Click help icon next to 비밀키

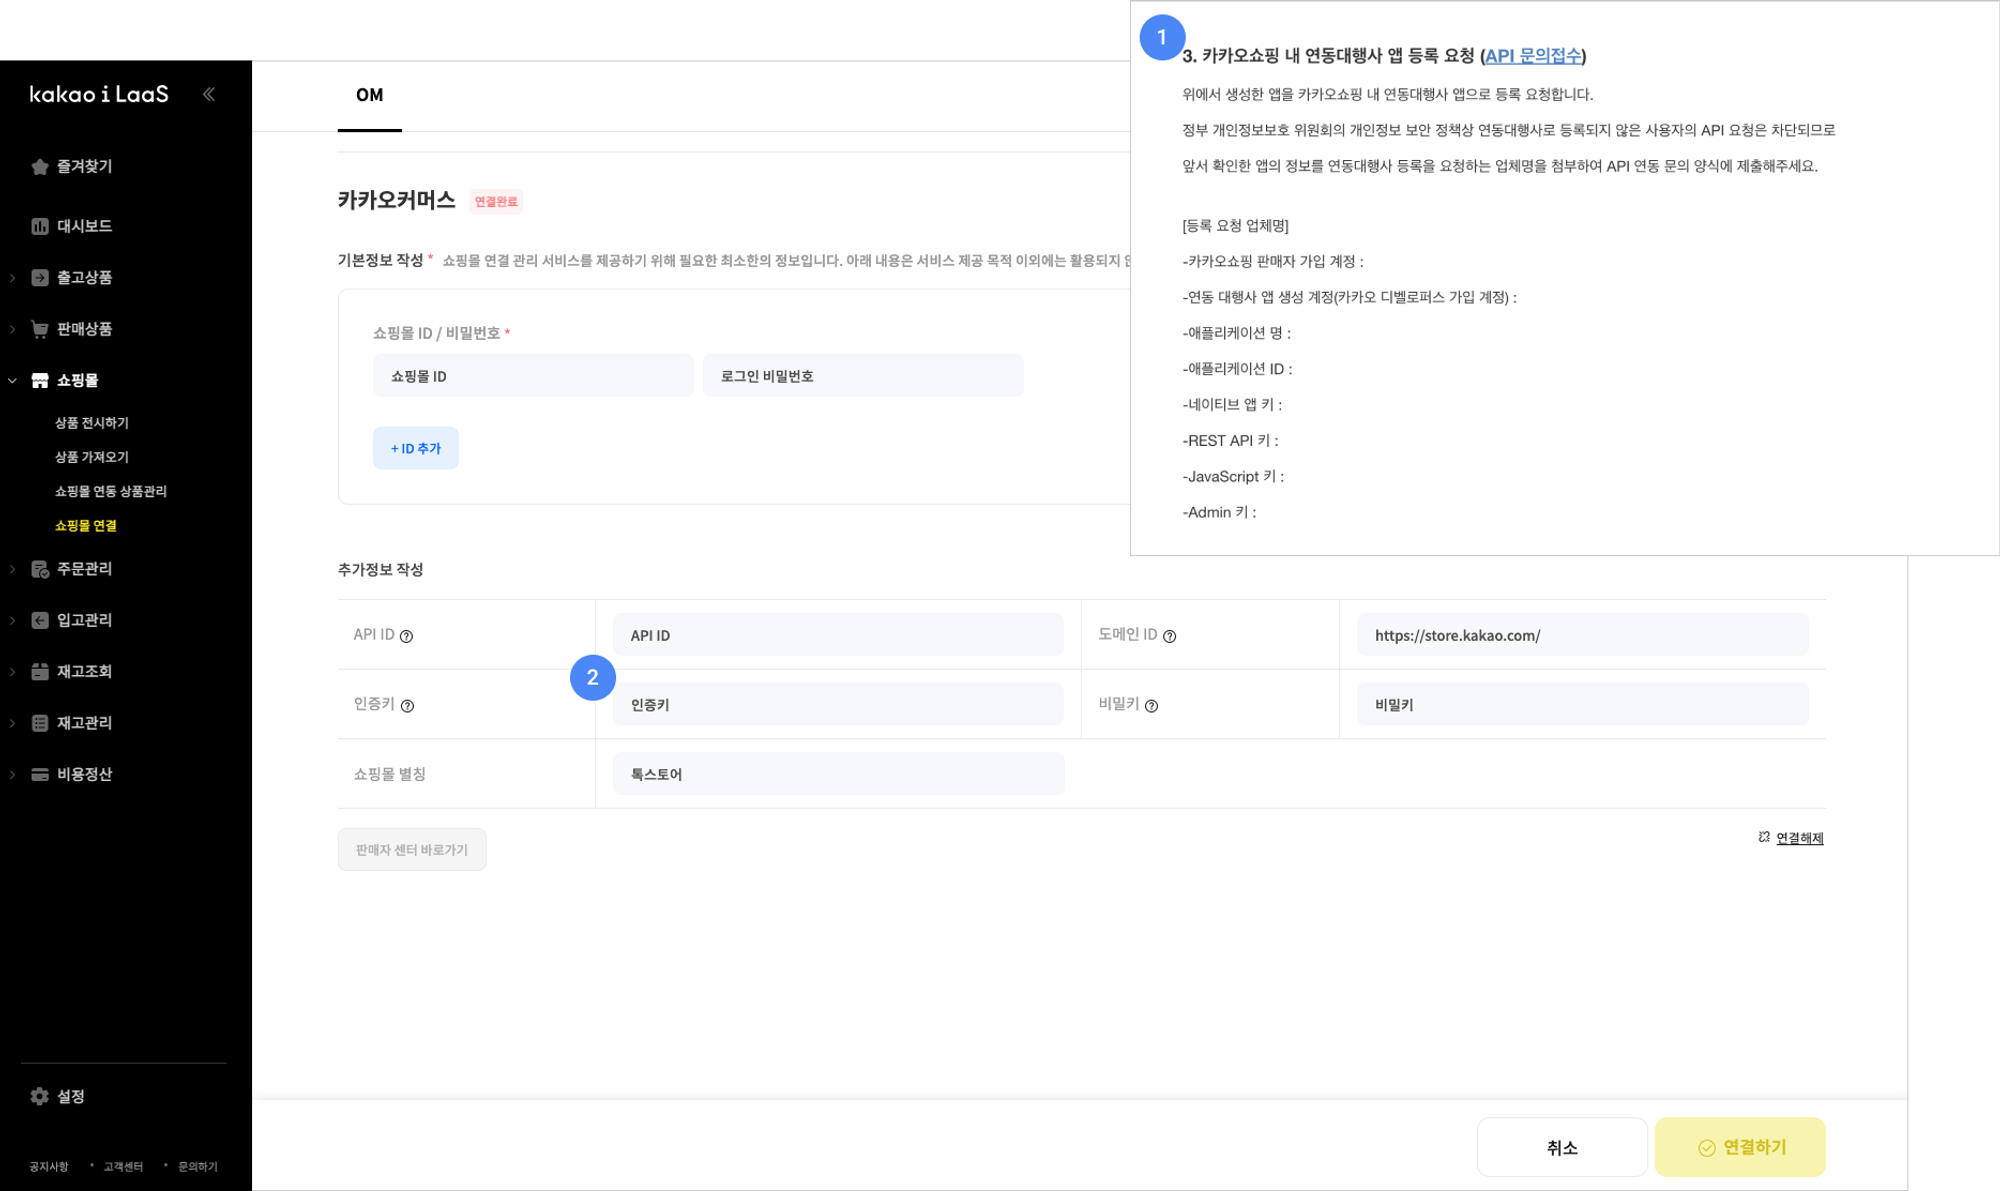coord(1151,706)
